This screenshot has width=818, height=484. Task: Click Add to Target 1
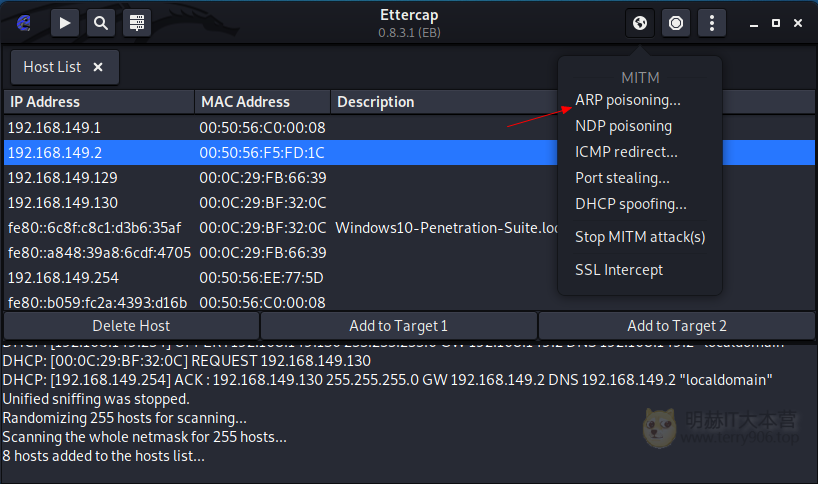(x=399, y=326)
